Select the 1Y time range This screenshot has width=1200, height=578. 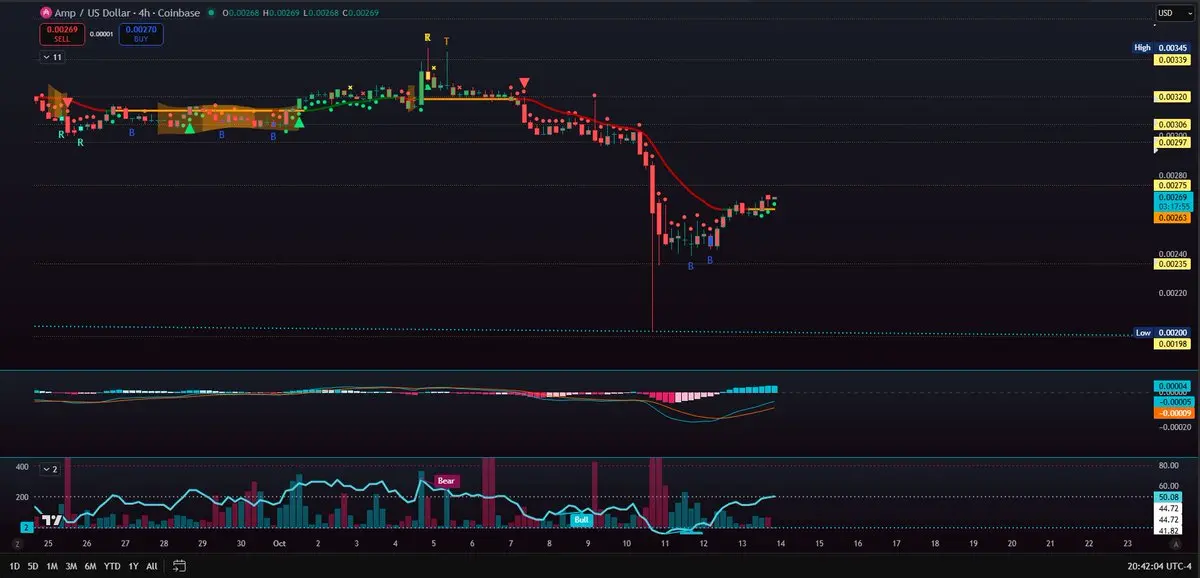(x=133, y=566)
